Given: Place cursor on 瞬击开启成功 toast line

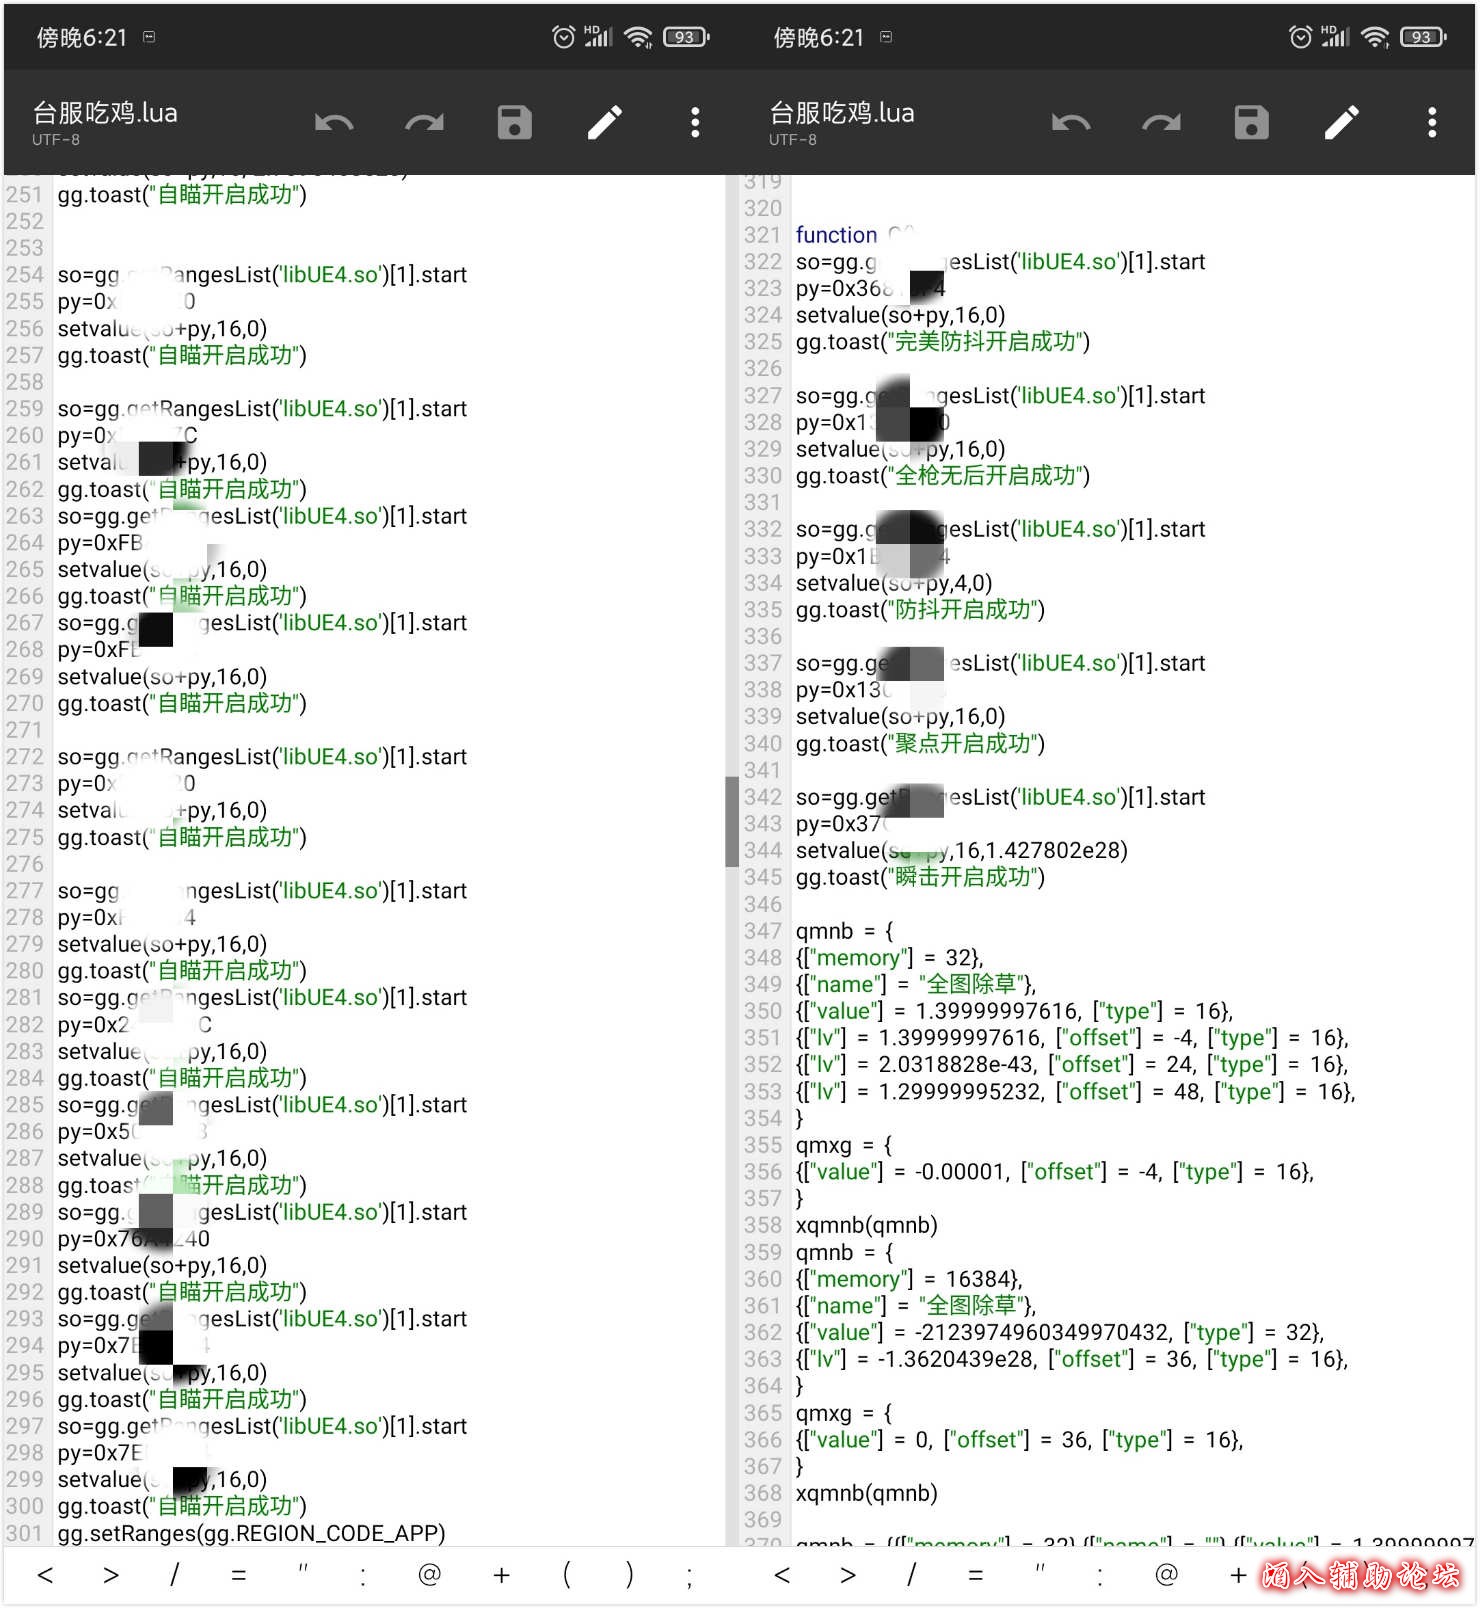Looking at the screenshot, I should click(x=920, y=877).
